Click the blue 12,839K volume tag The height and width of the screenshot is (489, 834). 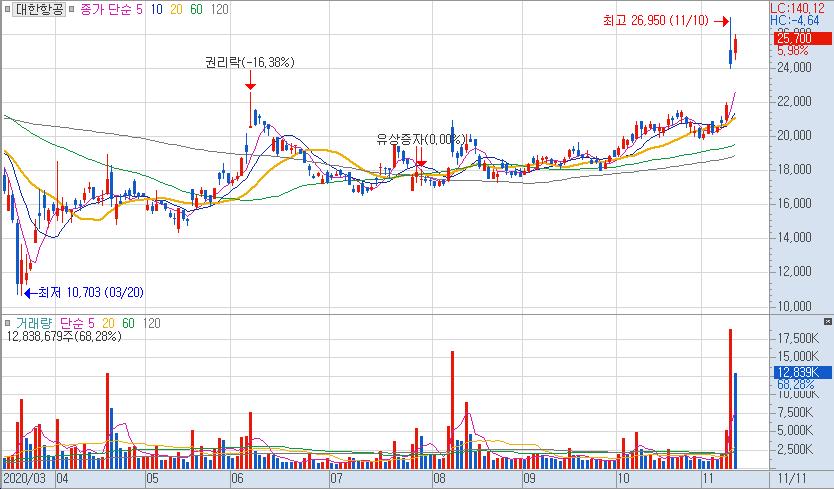coord(802,372)
